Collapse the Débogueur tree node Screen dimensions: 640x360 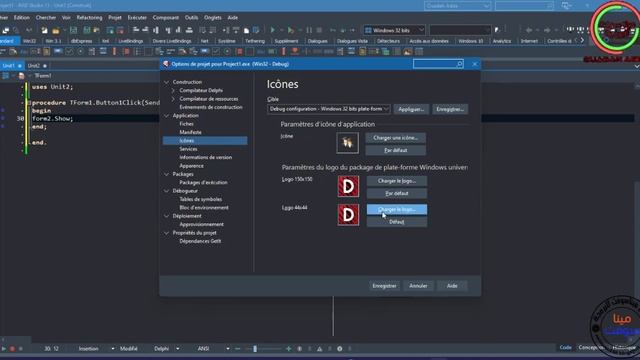(x=166, y=191)
